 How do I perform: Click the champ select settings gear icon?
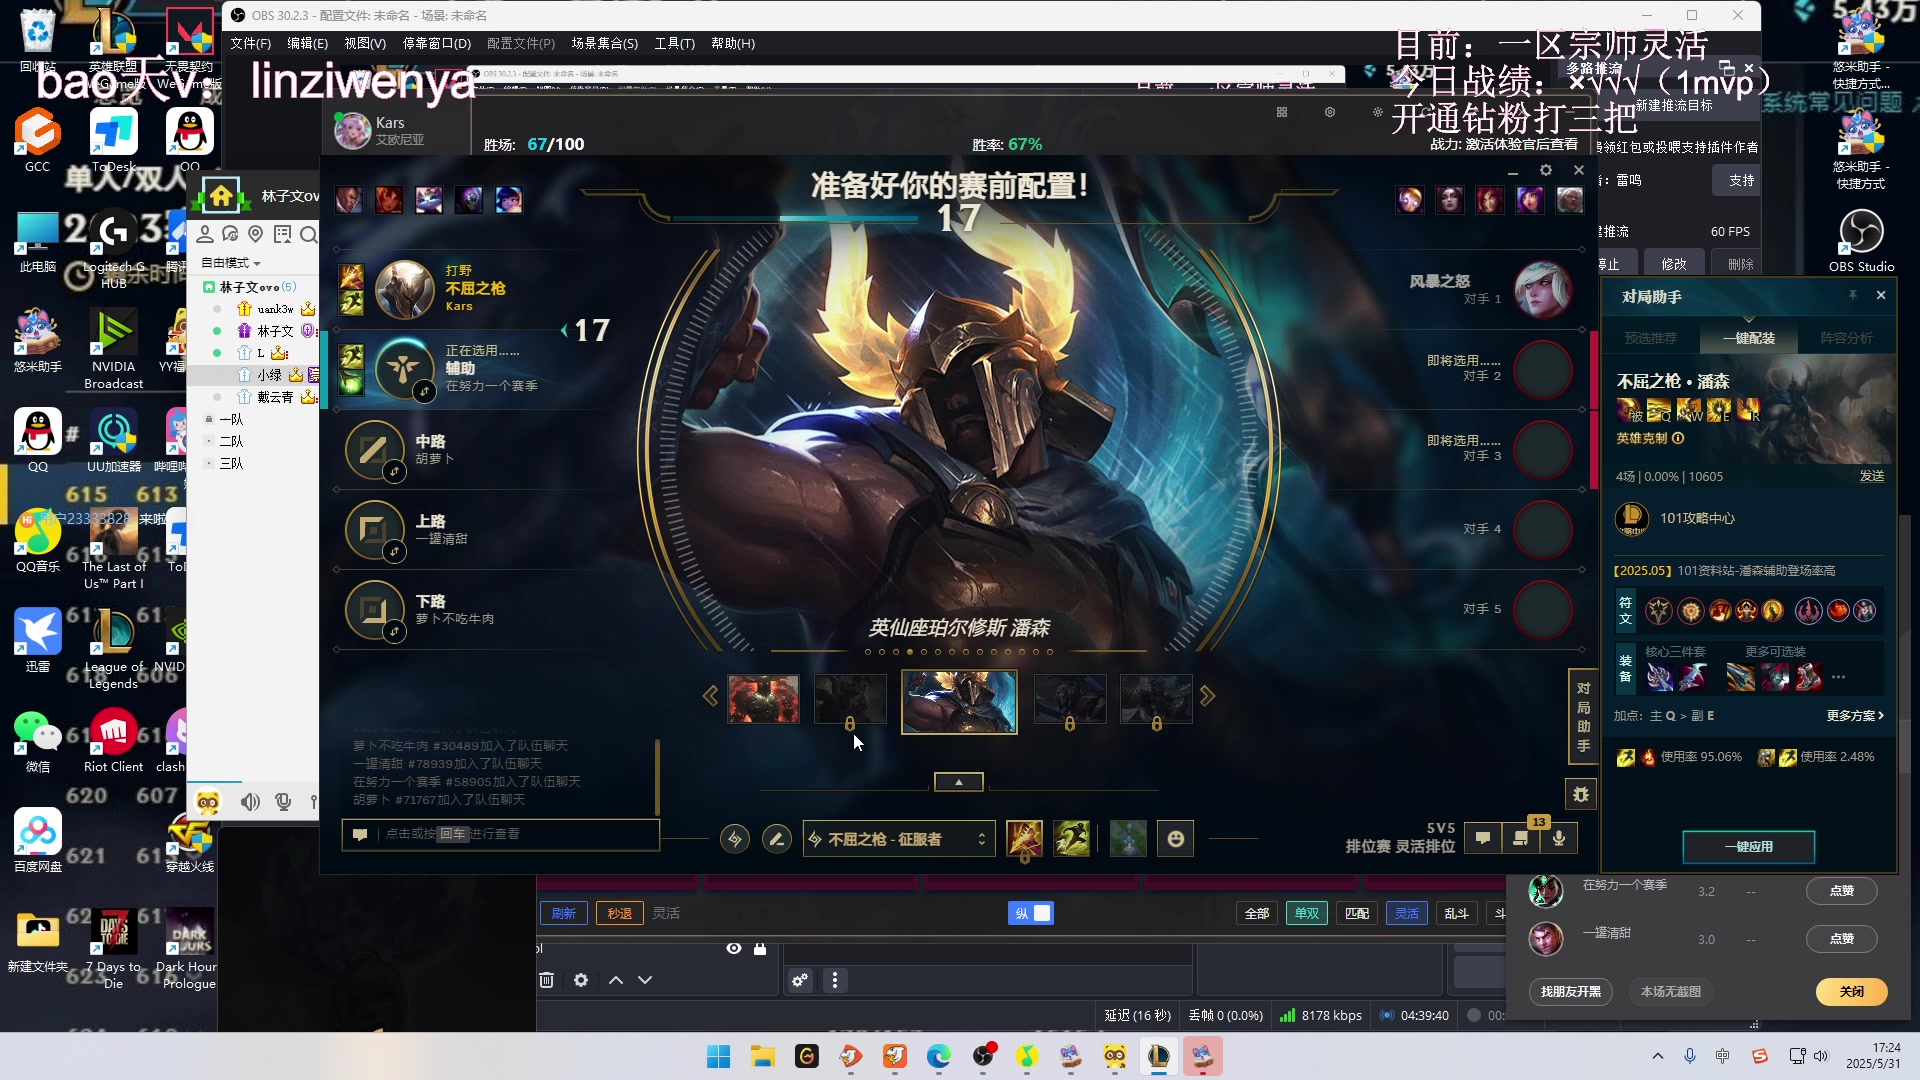tap(1546, 170)
